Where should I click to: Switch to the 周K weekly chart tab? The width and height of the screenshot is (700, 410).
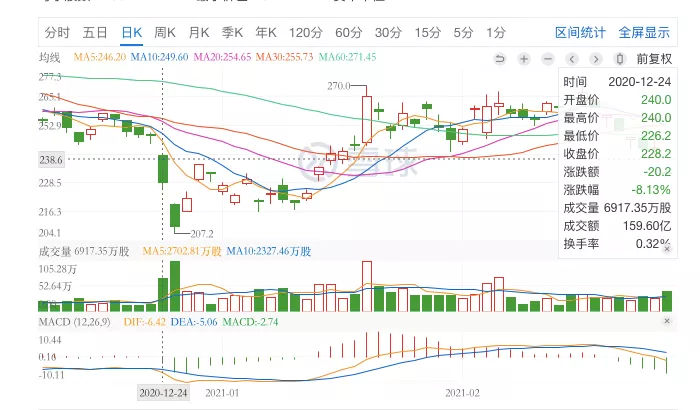click(x=165, y=32)
